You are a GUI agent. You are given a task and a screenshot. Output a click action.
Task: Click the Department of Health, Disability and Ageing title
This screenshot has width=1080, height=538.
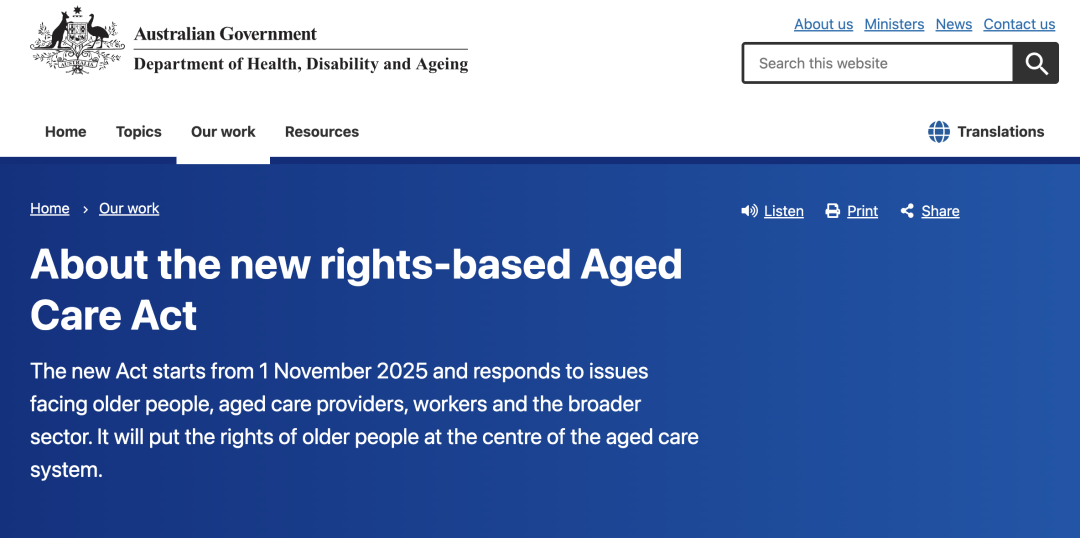pos(301,64)
